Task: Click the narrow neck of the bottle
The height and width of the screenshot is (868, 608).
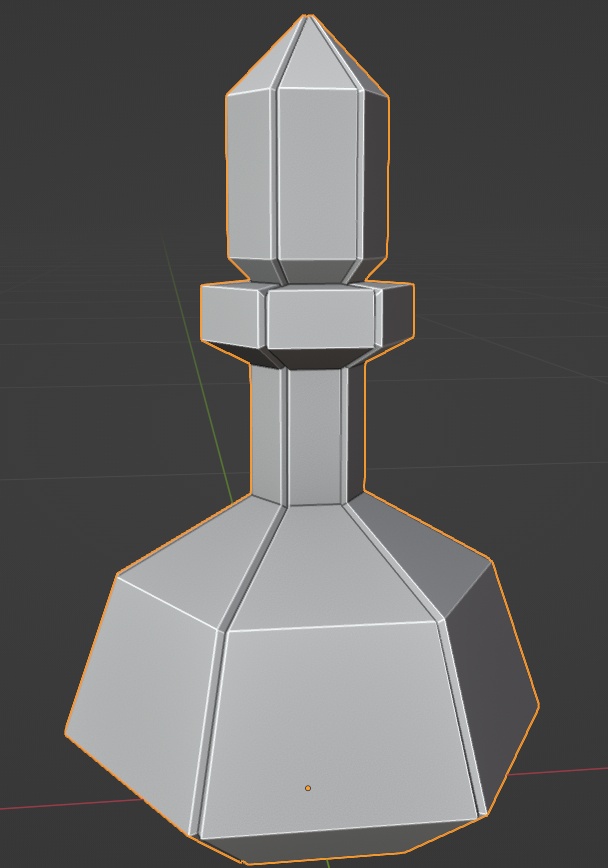Action: 307,435
